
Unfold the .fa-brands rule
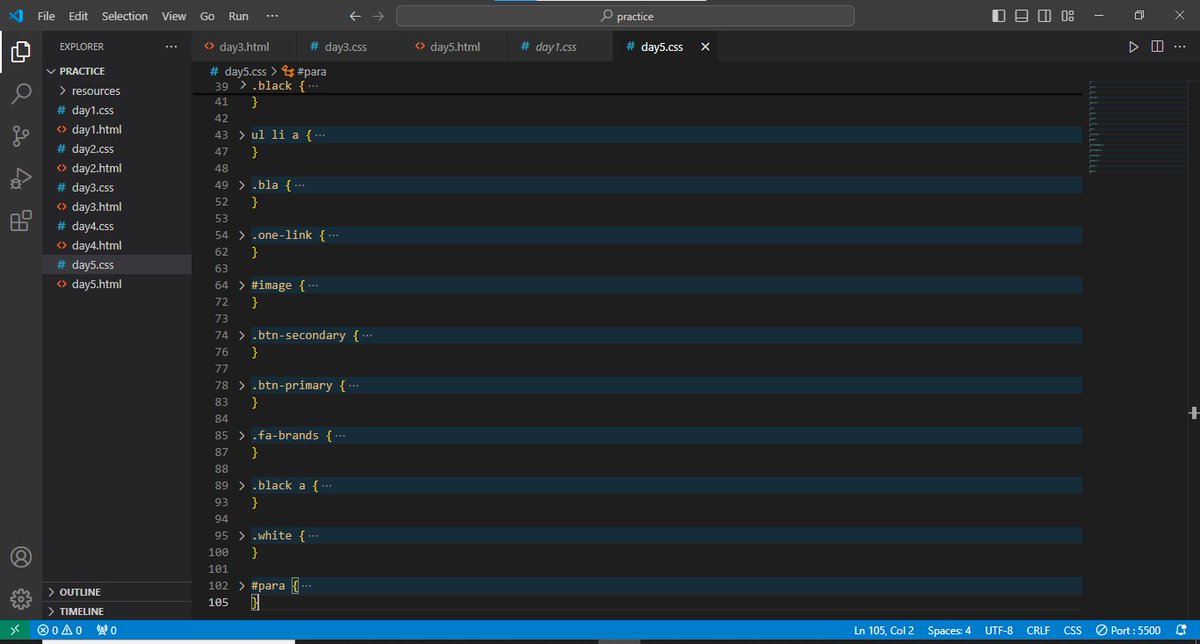tap(242, 435)
